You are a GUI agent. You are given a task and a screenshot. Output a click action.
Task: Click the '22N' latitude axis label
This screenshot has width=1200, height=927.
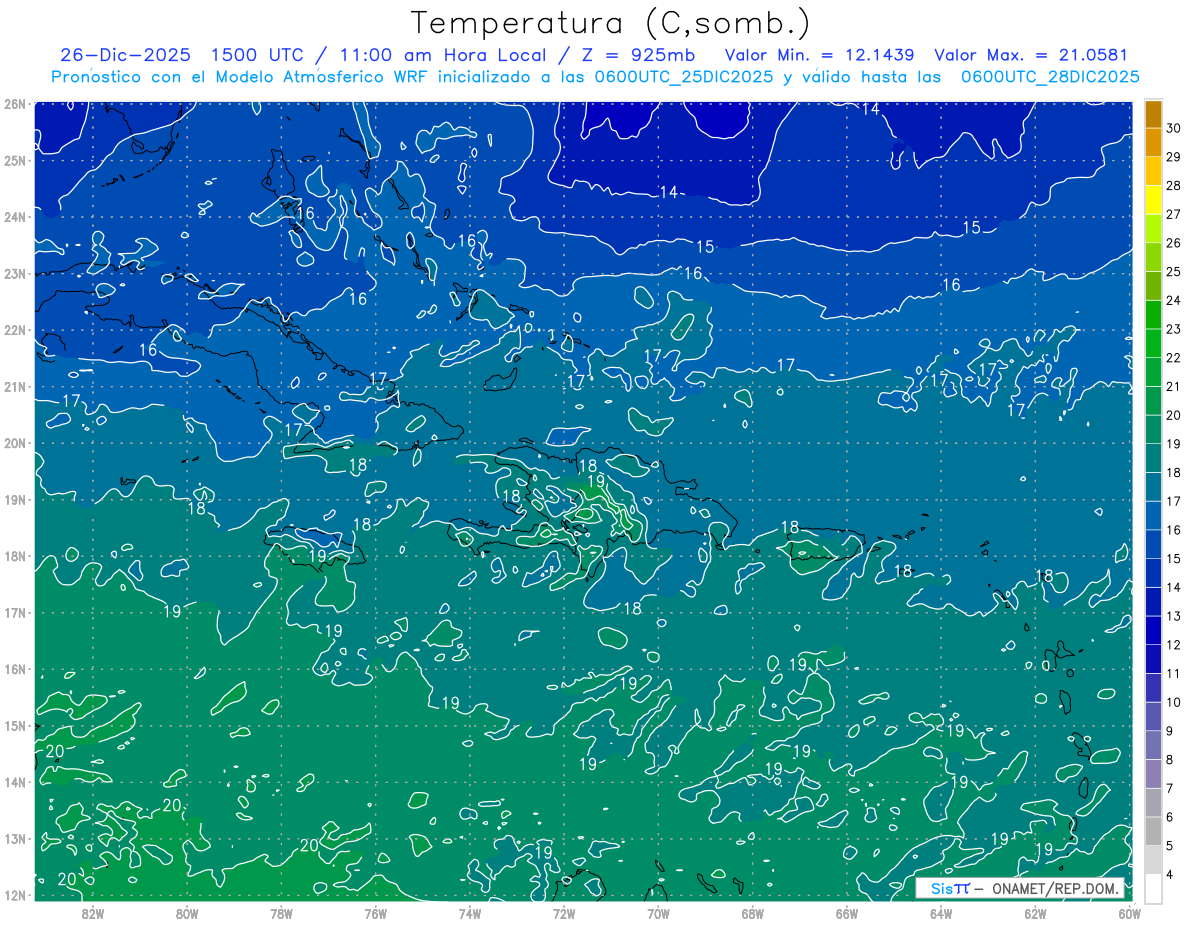pyautogui.click(x=14, y=330)
